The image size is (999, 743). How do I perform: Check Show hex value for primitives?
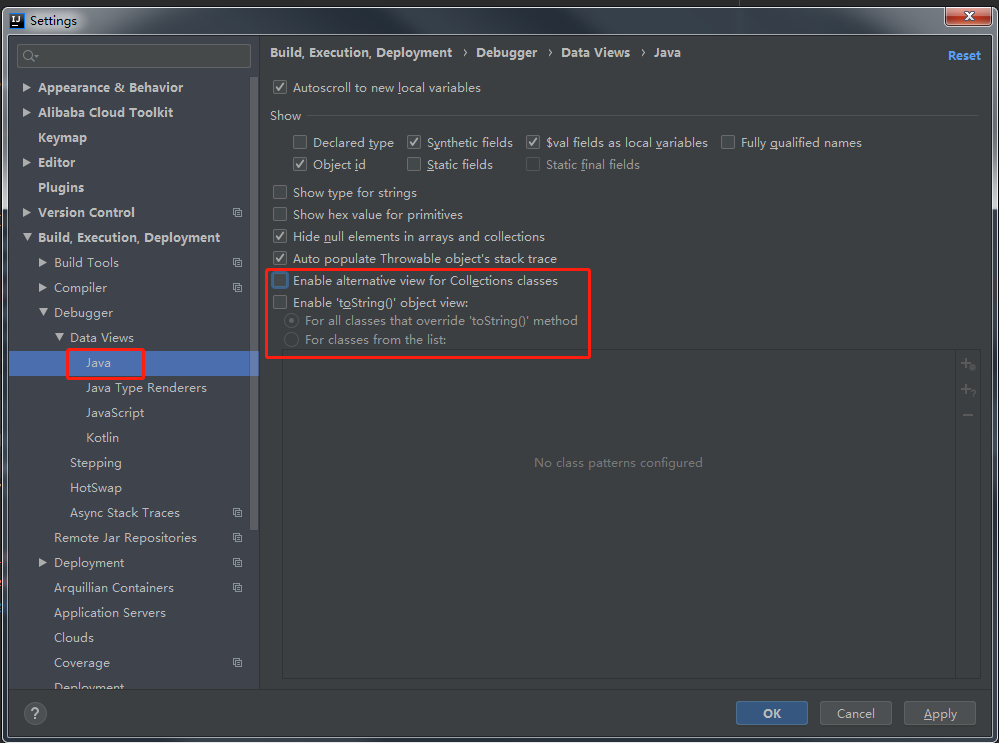click(x=280, y=215)
